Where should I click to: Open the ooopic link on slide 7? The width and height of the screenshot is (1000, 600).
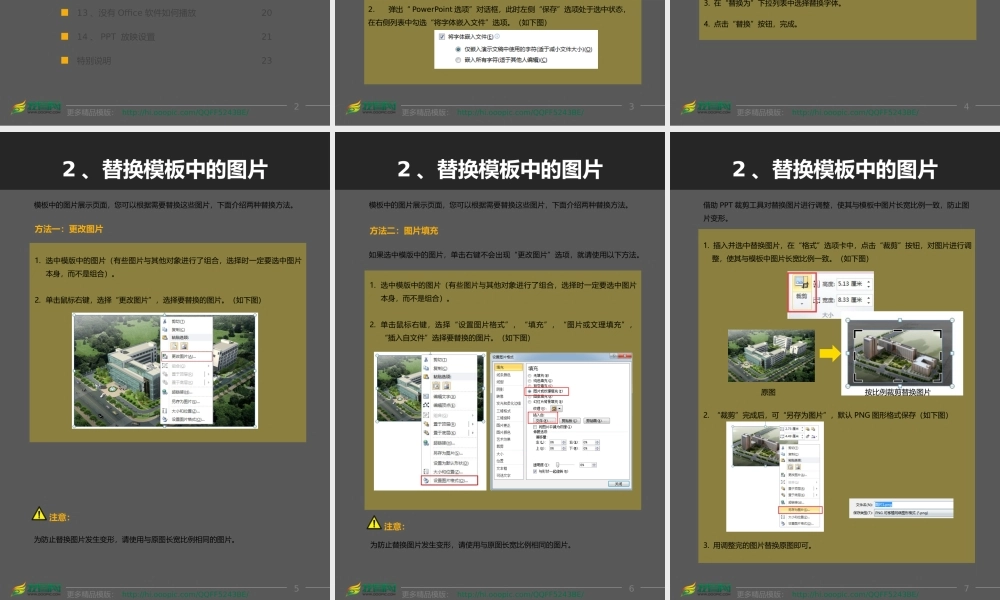click(855, 594)
